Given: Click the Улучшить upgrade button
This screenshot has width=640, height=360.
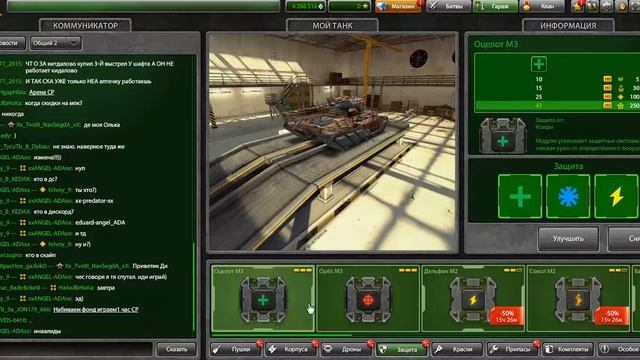Looking at the screenshot, I should point(568,238).
